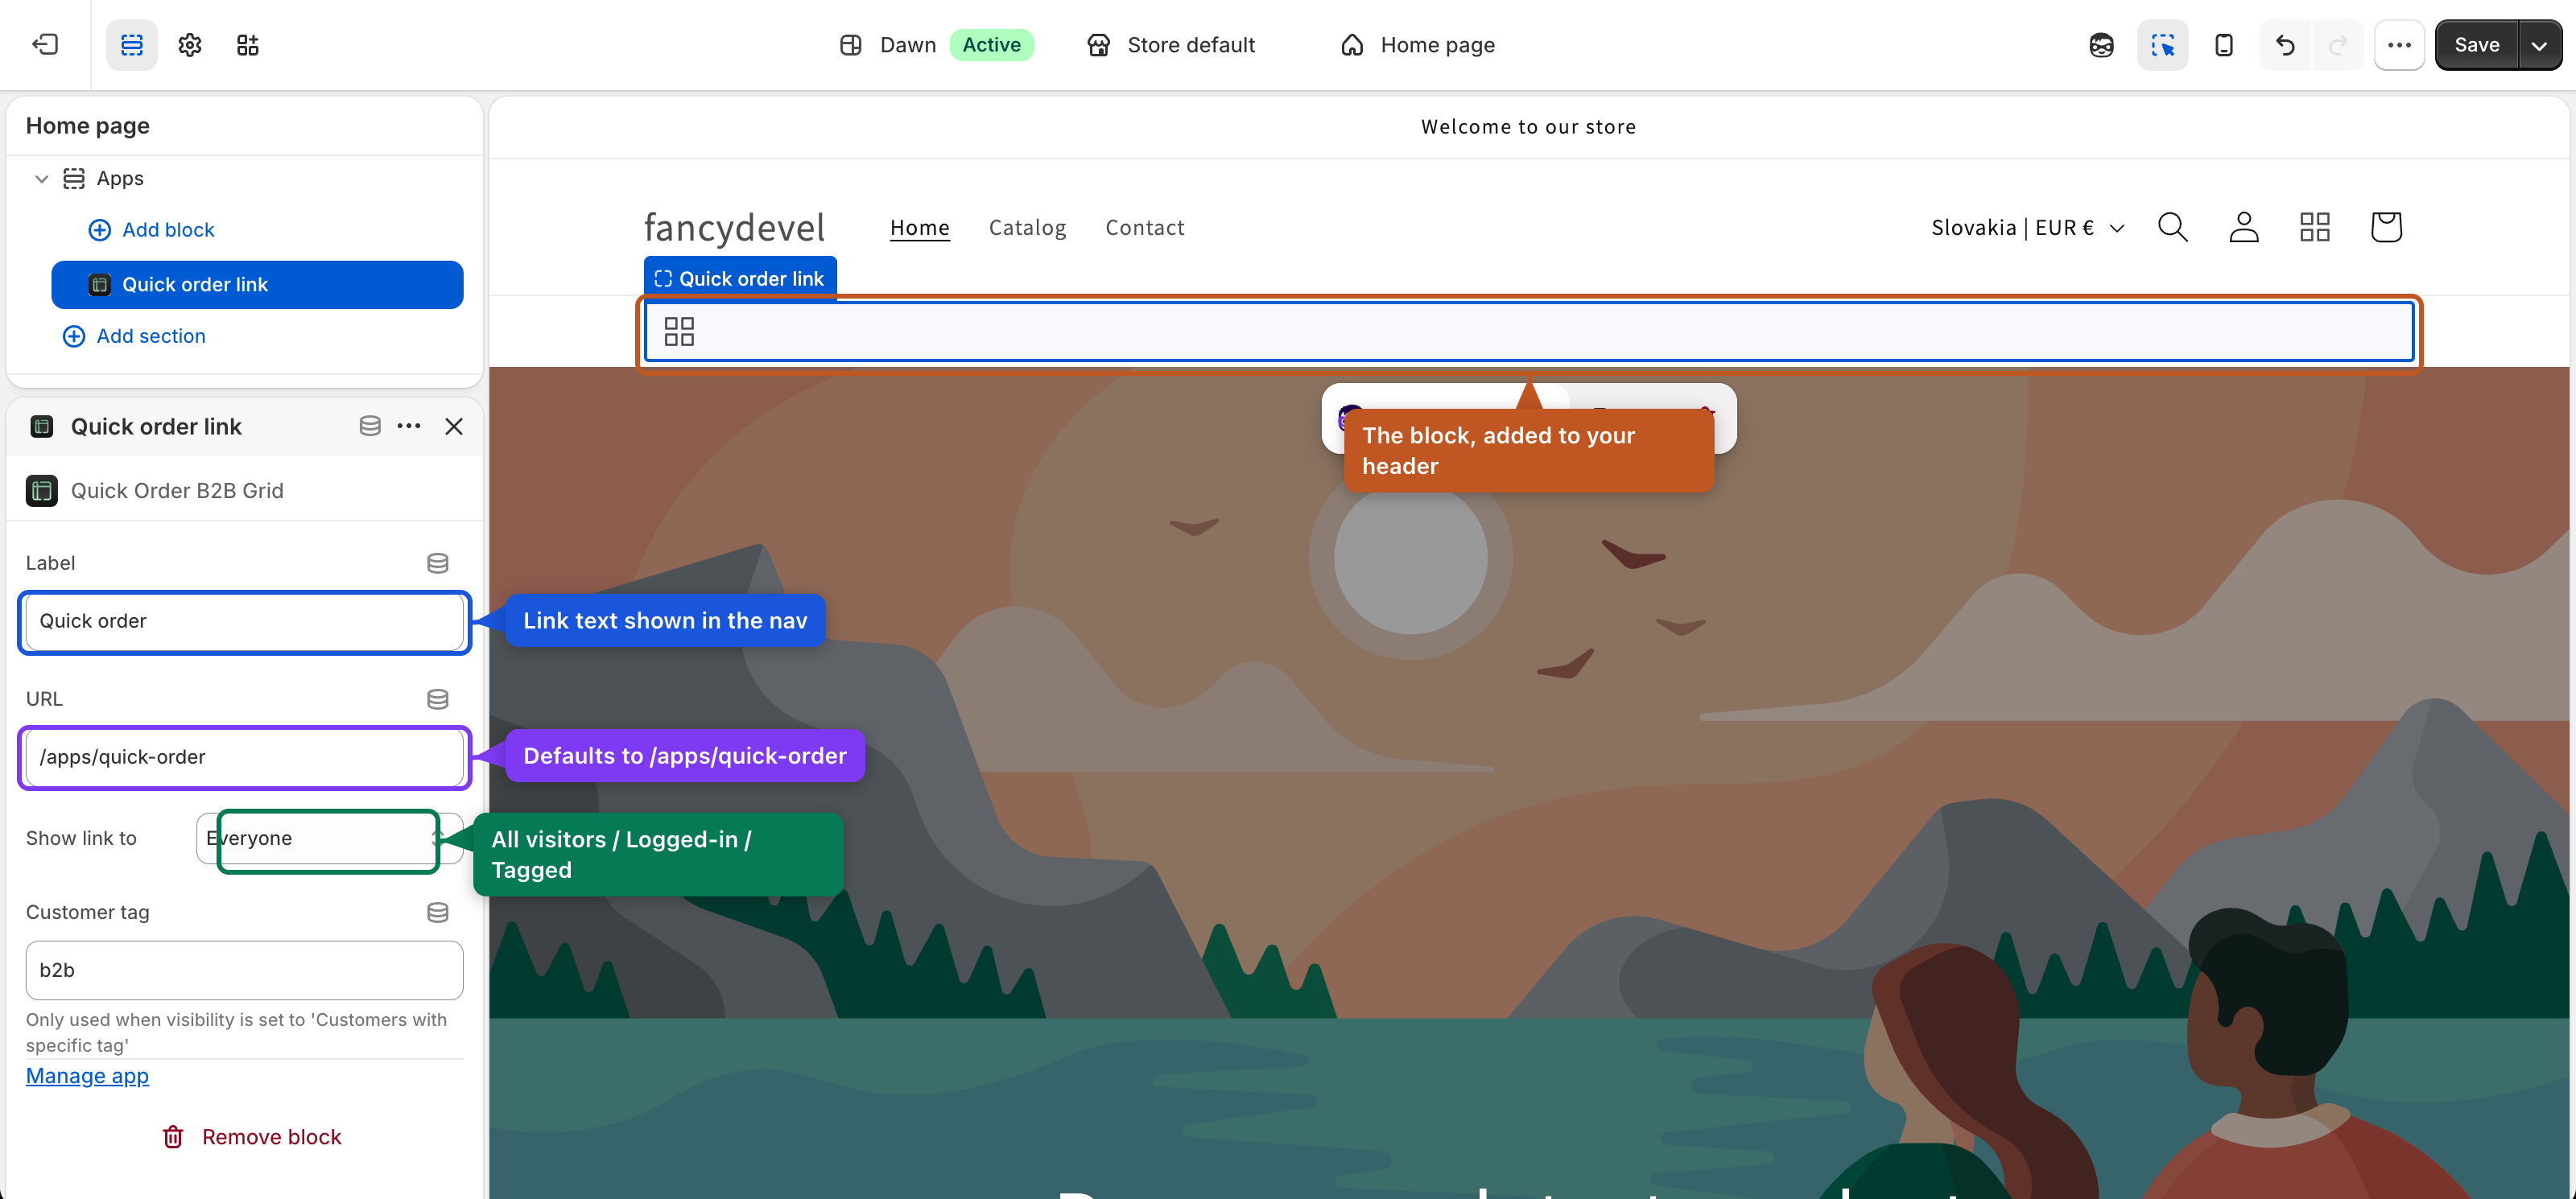Open the Slovakia EUR country selector
2576x1199 pixels.
[2028, 228]
